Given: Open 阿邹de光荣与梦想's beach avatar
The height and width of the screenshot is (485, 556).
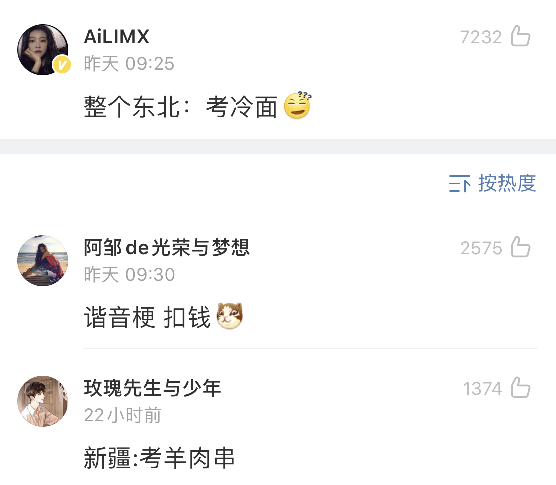Looking at the screenshot, I should tap(43, 260).
